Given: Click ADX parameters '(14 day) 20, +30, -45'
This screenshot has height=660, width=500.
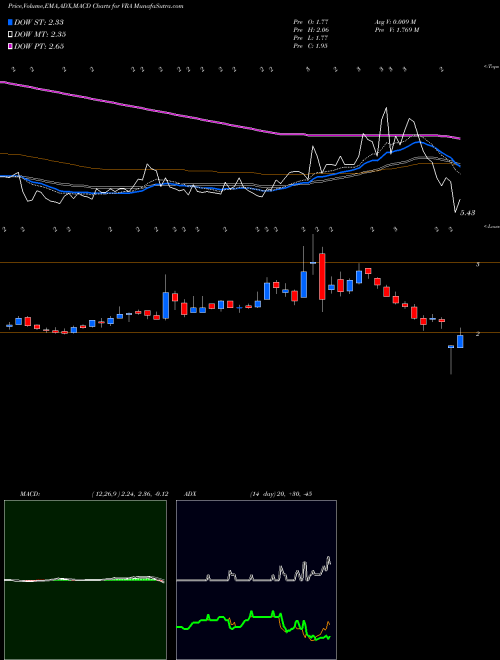Looking at the screenshot, I should (x=280, y=494).
